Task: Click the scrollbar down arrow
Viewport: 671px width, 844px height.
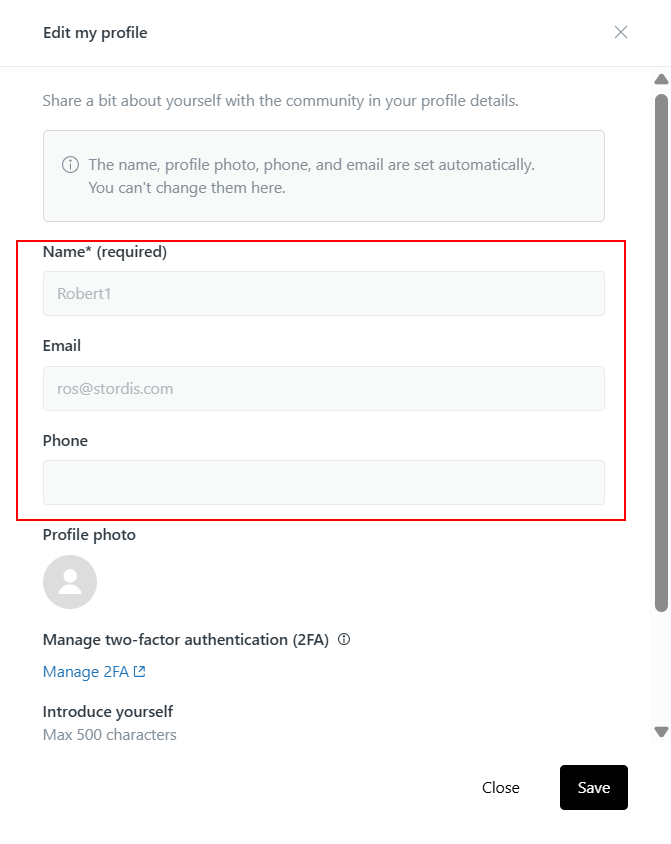Action: point(661,732)
